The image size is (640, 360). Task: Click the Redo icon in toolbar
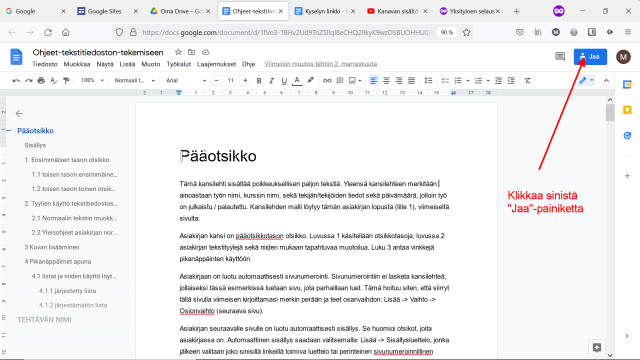tap(29, 81)
